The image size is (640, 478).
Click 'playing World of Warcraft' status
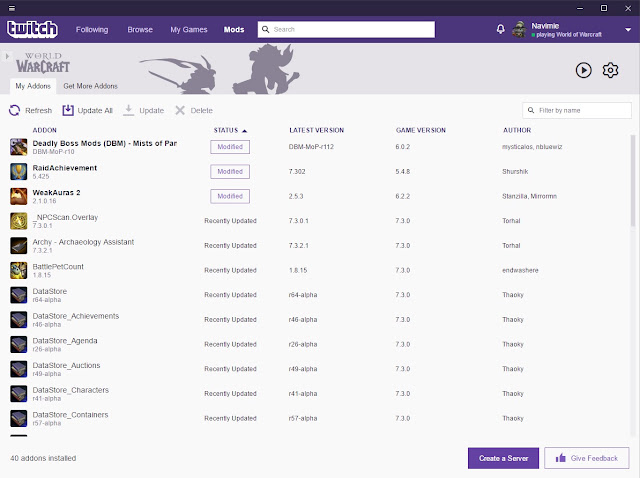[569, 35]
